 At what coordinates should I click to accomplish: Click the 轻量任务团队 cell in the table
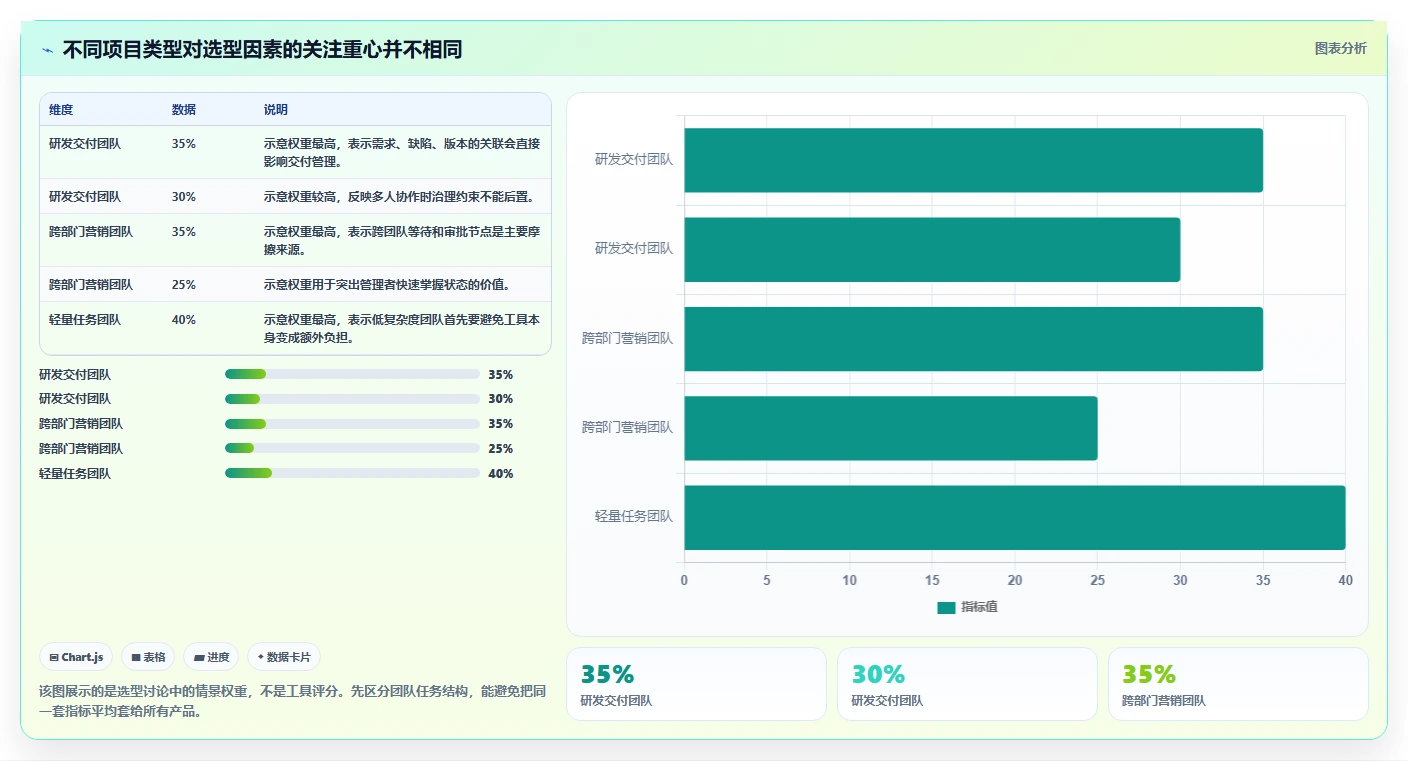[x=85, y=319]
